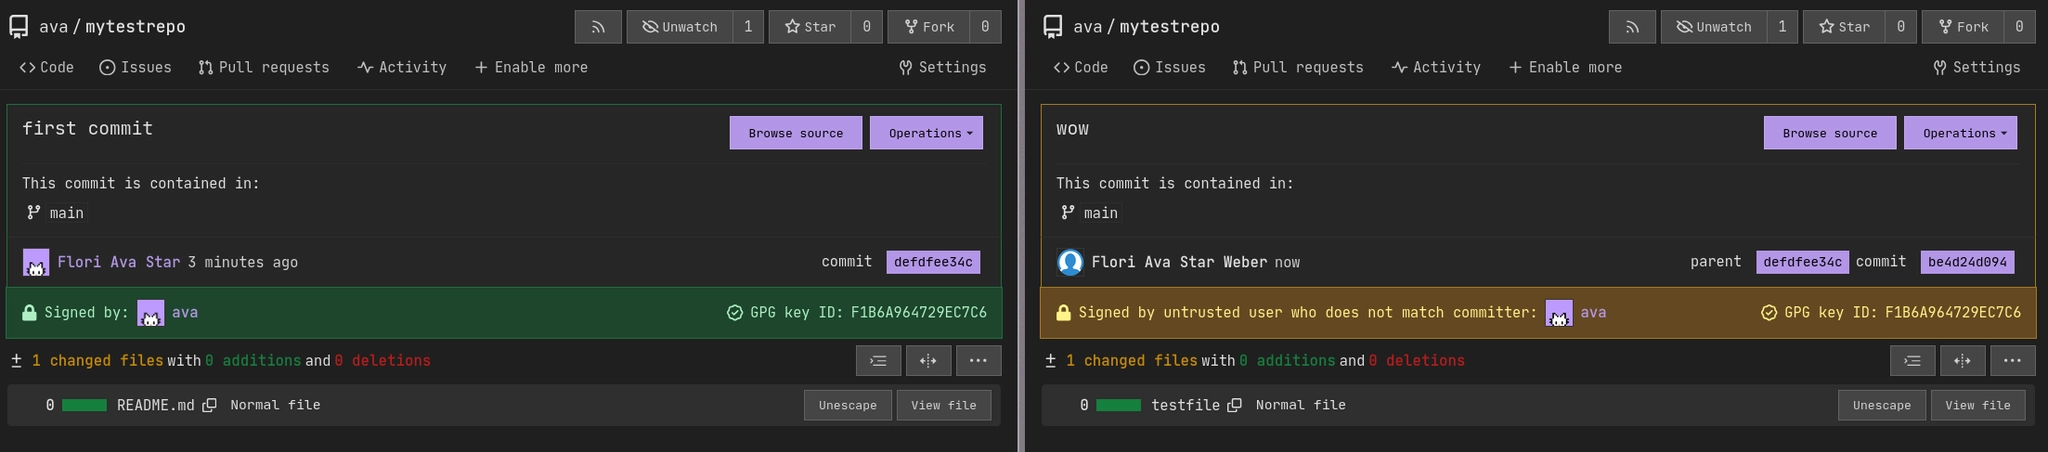Open Settings tab in right panel
This screenshot has height=452, width=2048.
click(x=1977, y=67)
